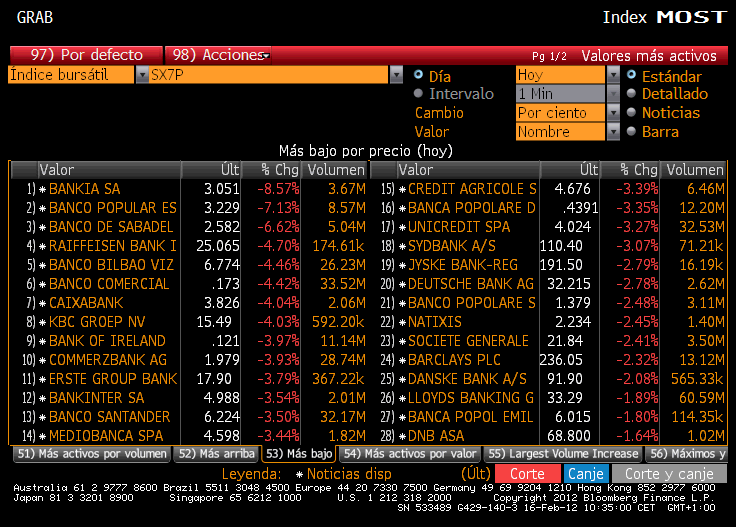Image resolution: width=736 pixels, height=527 pixels.
Task: Click news asterisk beside UNICREDIT SPA
Action: [x=402, y=228]
